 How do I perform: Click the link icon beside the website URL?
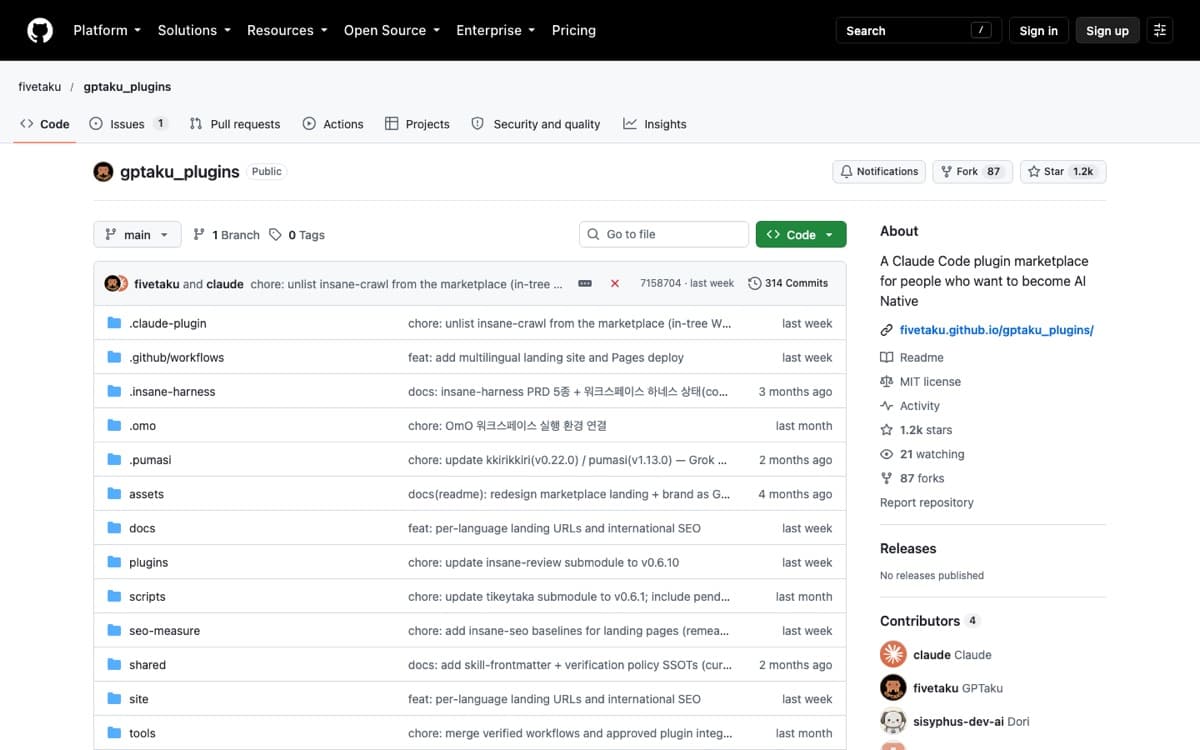[886, 330]
